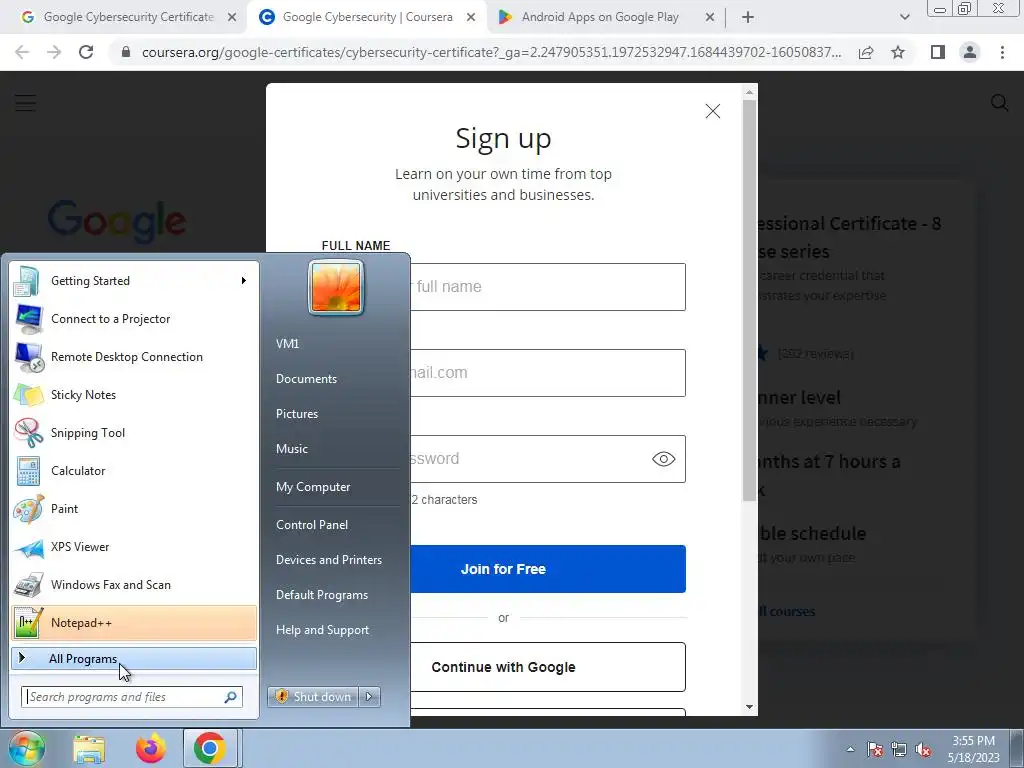
Task: Open File Explorer from taskbar
Action: (x=89, y=748)
